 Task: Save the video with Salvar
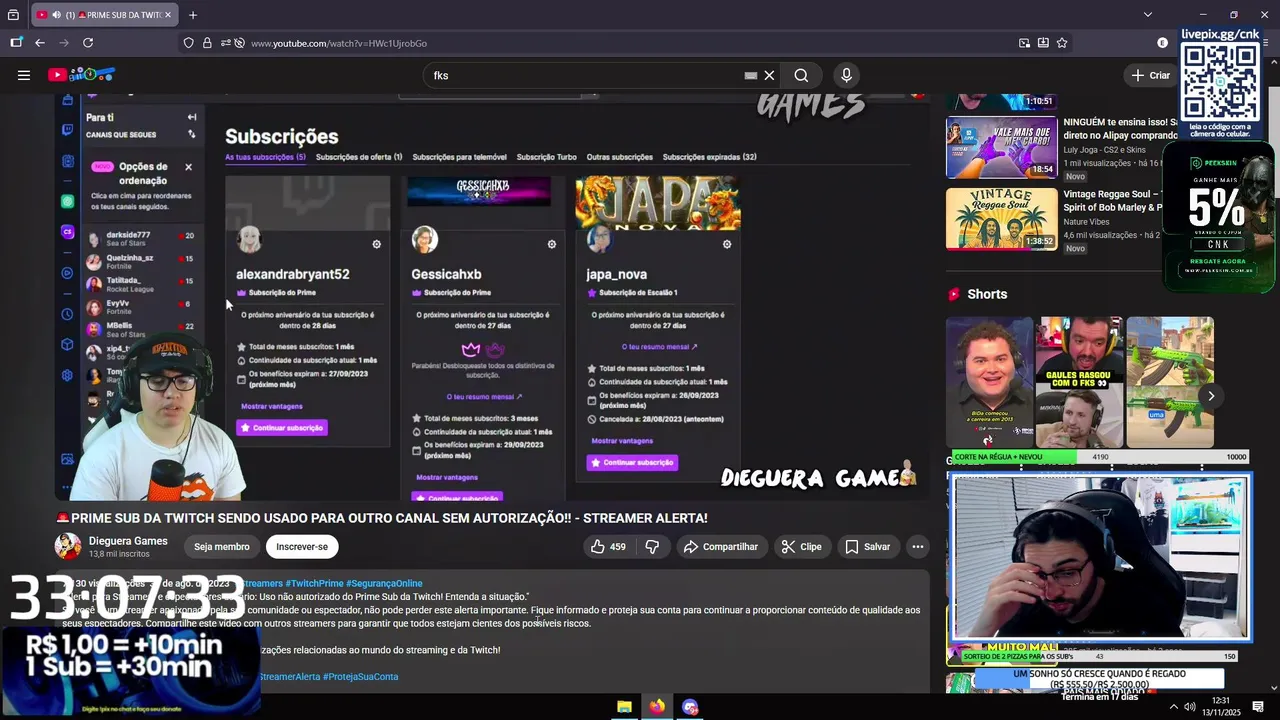[867, 547]
